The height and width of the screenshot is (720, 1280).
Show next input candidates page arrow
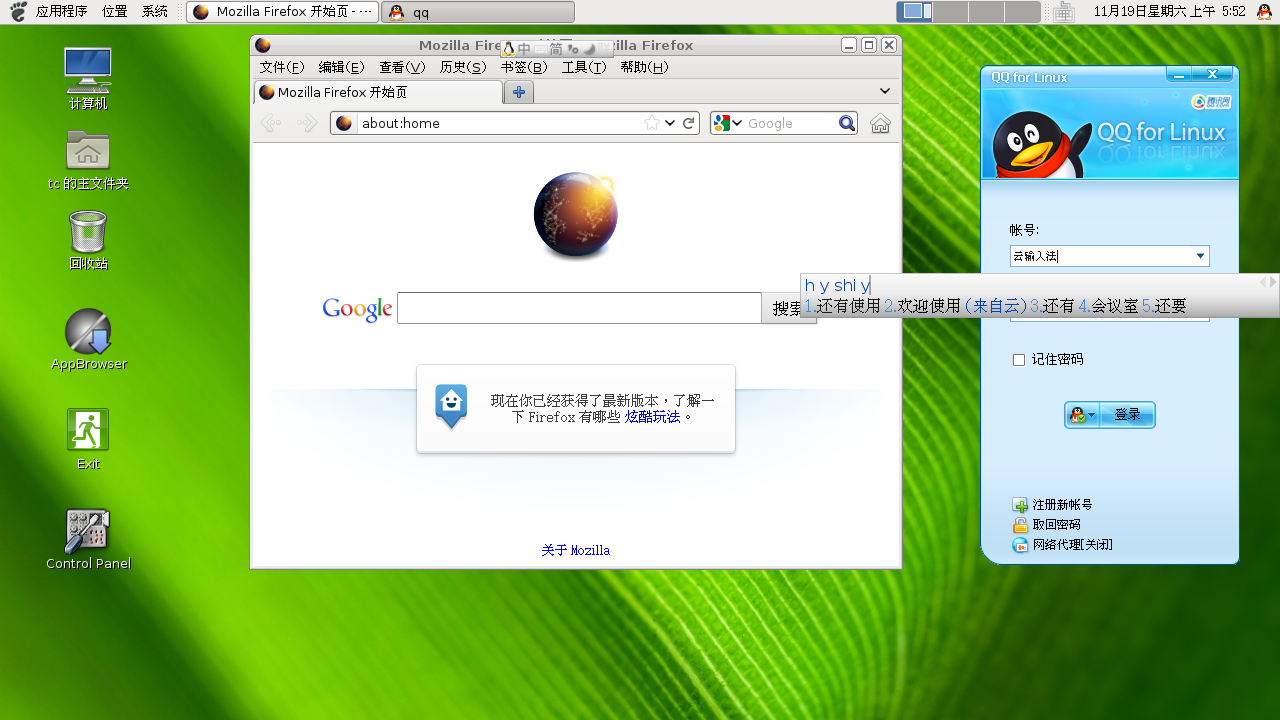1272,283
